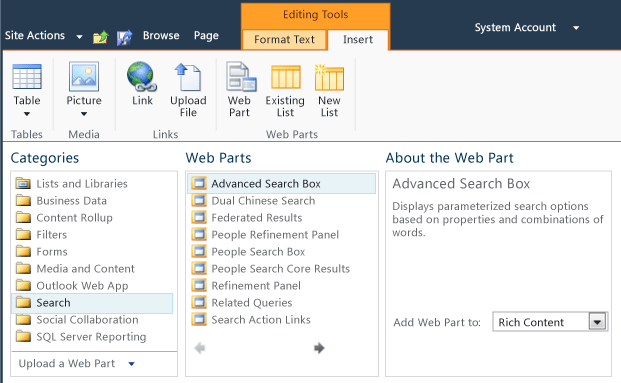Click the Web Part ribbon icon

click(241, 76)
